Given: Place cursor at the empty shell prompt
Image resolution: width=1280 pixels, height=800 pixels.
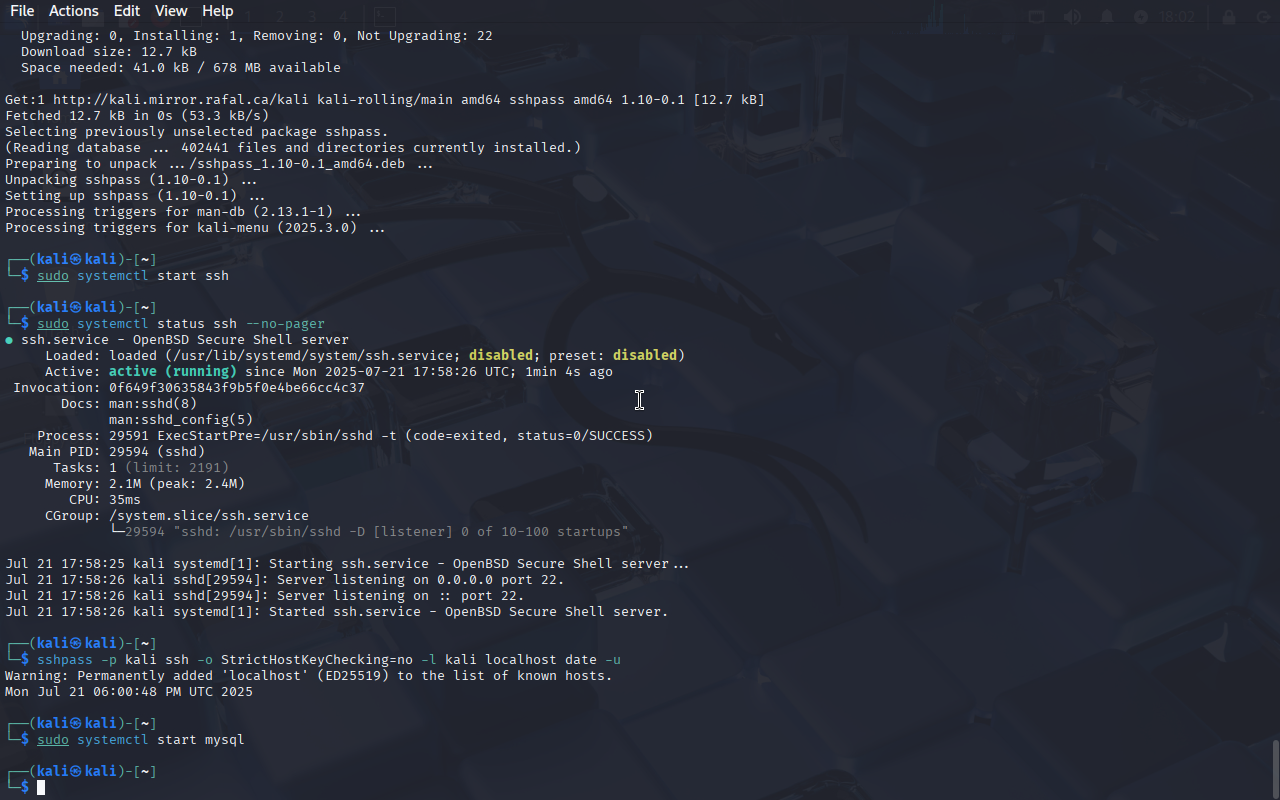Looking at the screenshot, I should pos(41,788).
